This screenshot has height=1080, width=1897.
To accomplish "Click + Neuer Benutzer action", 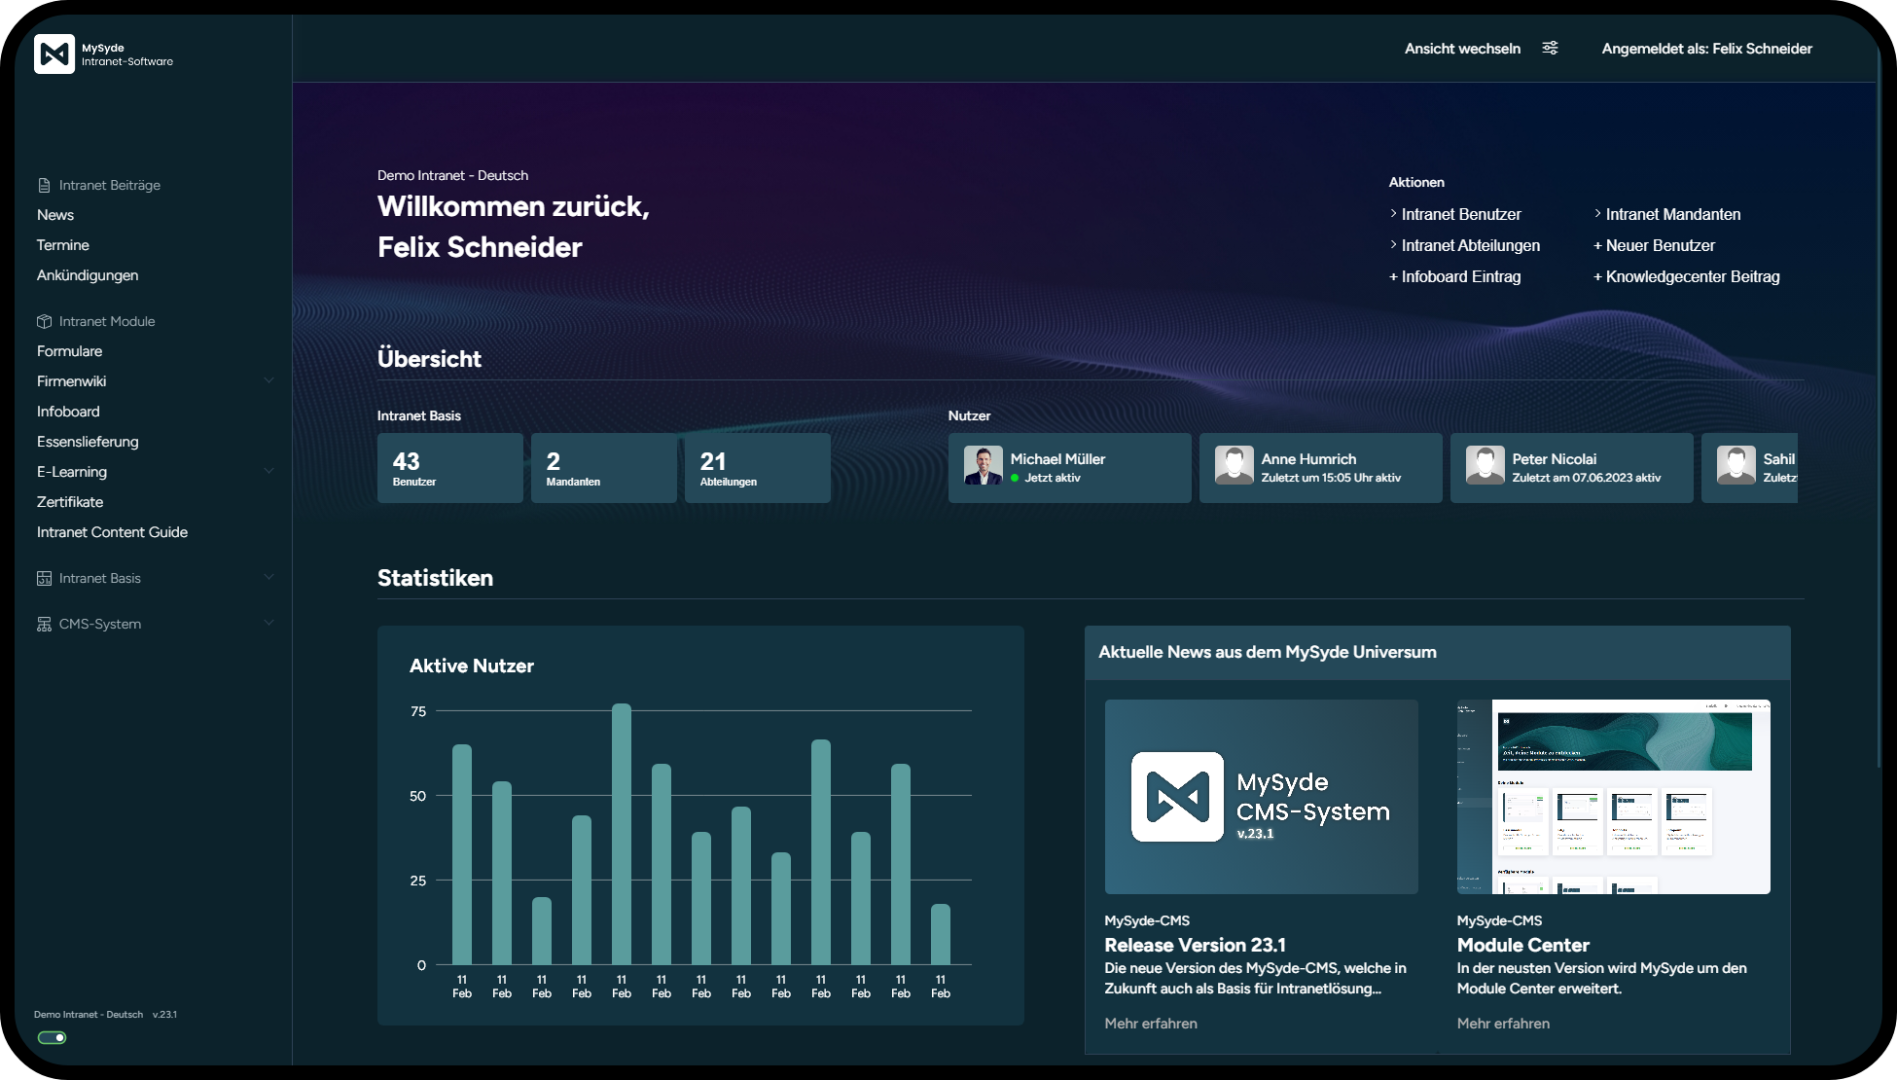I will point(1654,245).
